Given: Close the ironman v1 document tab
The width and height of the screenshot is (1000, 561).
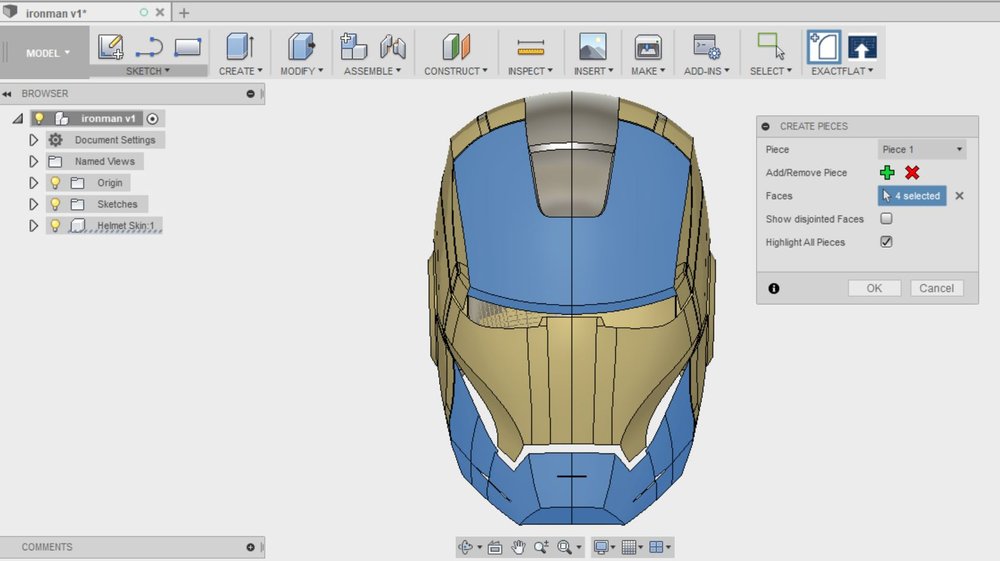Looking at the screenshot, I should point(160,12).
